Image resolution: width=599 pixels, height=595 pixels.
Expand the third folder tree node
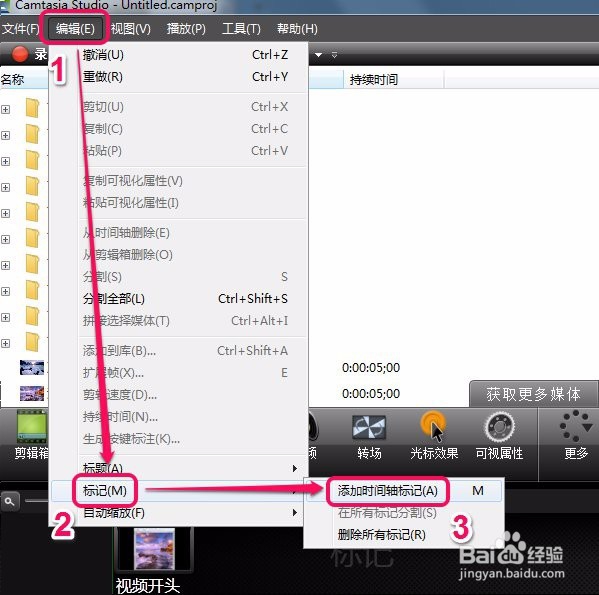click(x=5, y=162)
